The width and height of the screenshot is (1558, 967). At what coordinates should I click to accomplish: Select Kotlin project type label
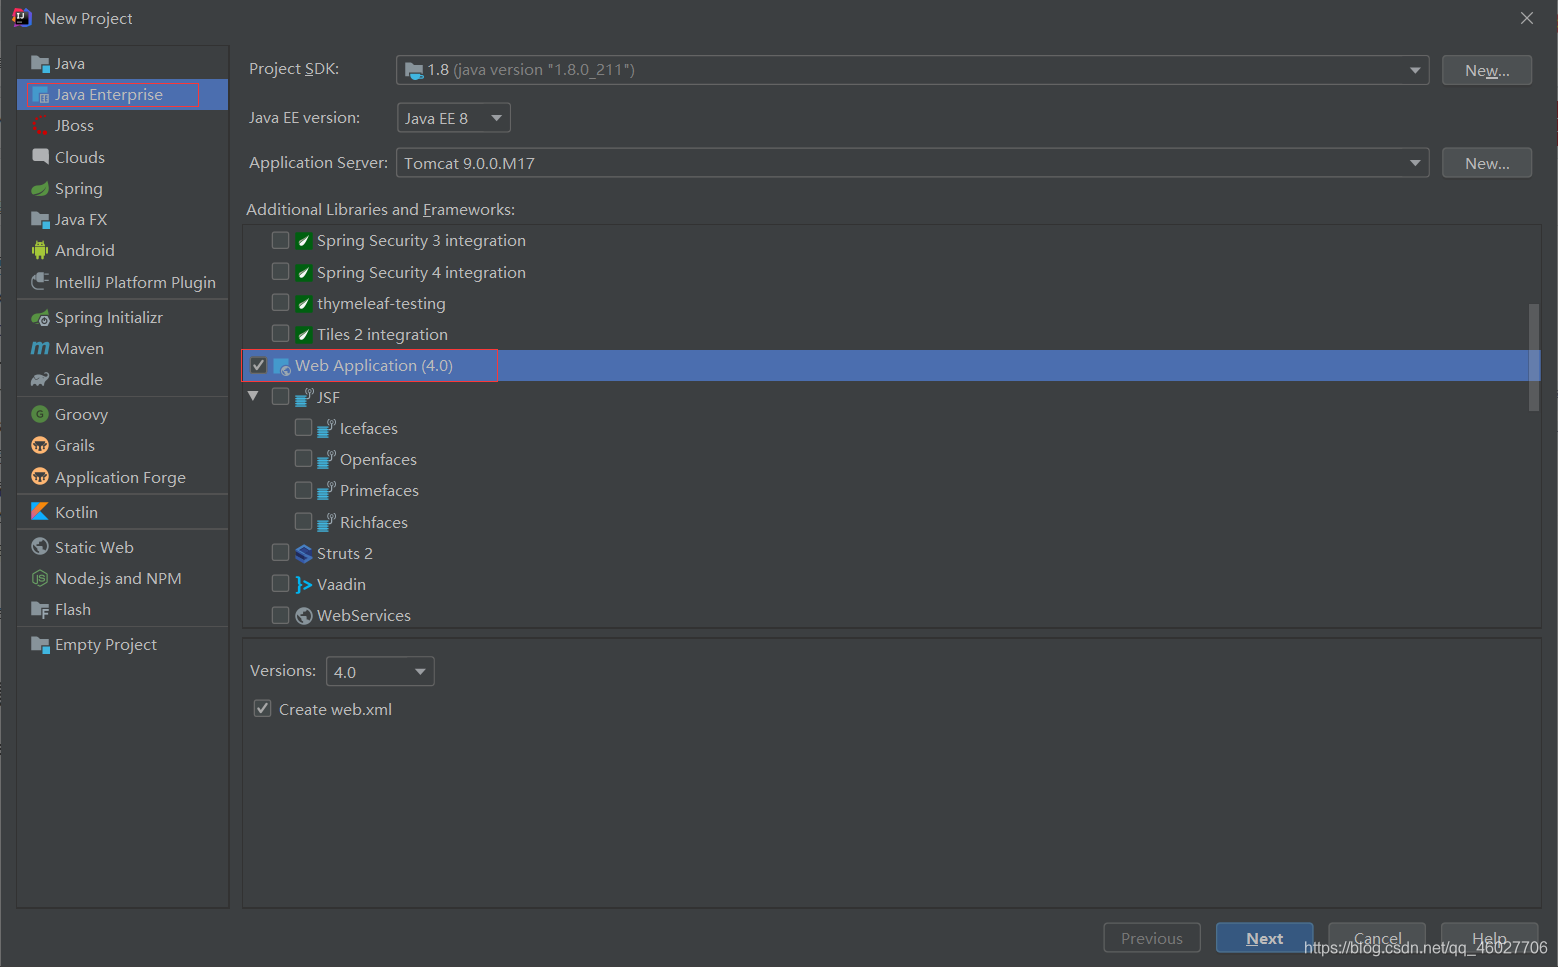pyautogui.click(x=77, y=513)
